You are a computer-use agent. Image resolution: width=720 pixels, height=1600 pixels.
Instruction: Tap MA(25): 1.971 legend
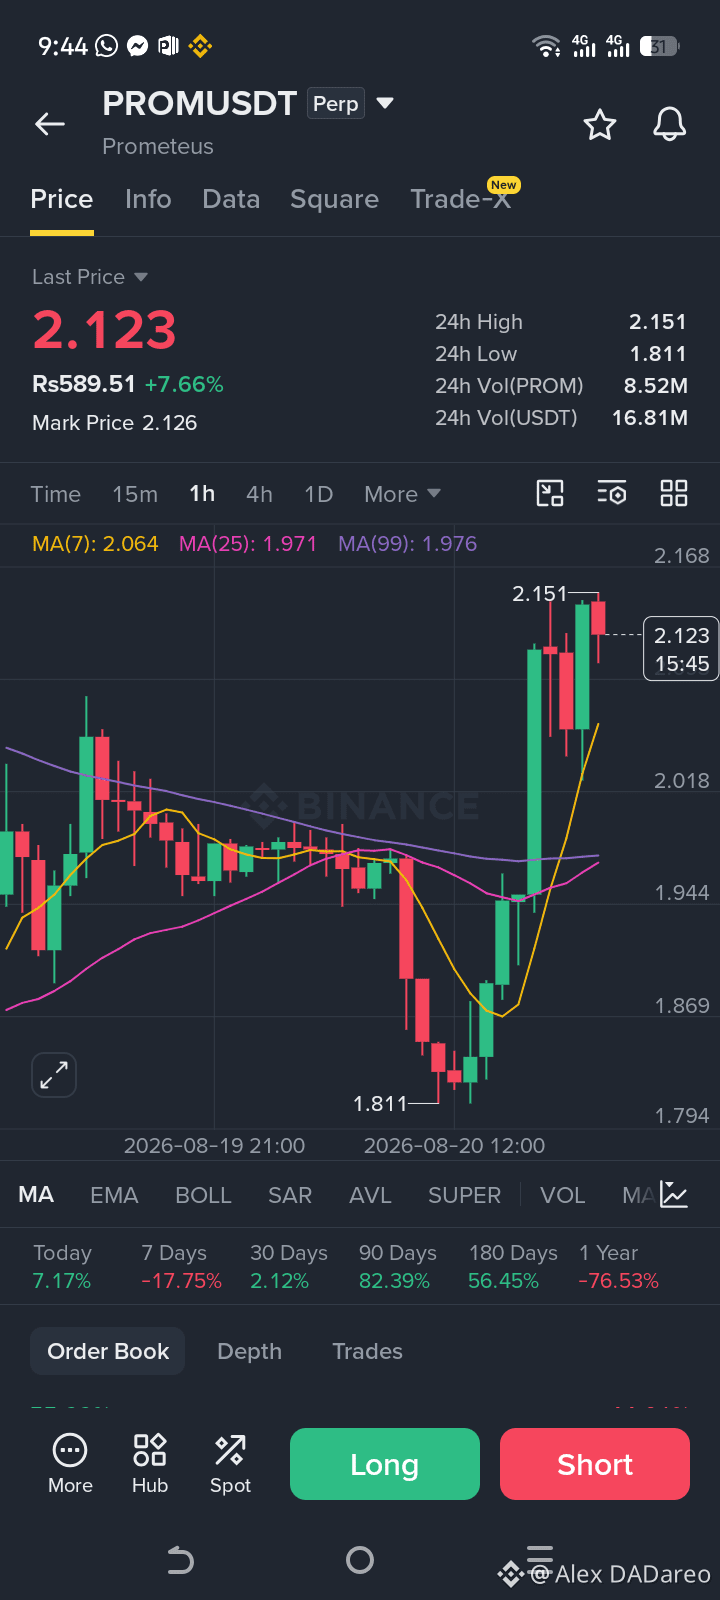coord(248,544)
